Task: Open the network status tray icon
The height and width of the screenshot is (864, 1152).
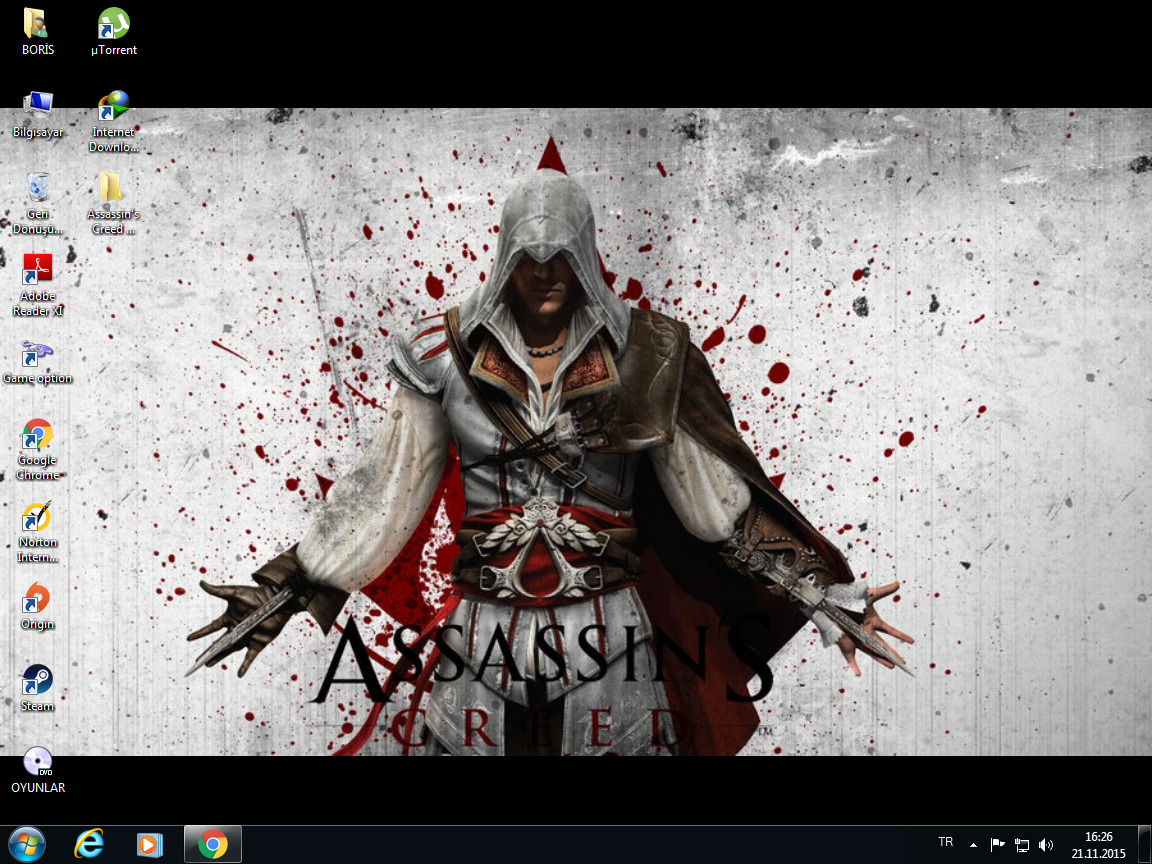Action: tap(1022, 846)
